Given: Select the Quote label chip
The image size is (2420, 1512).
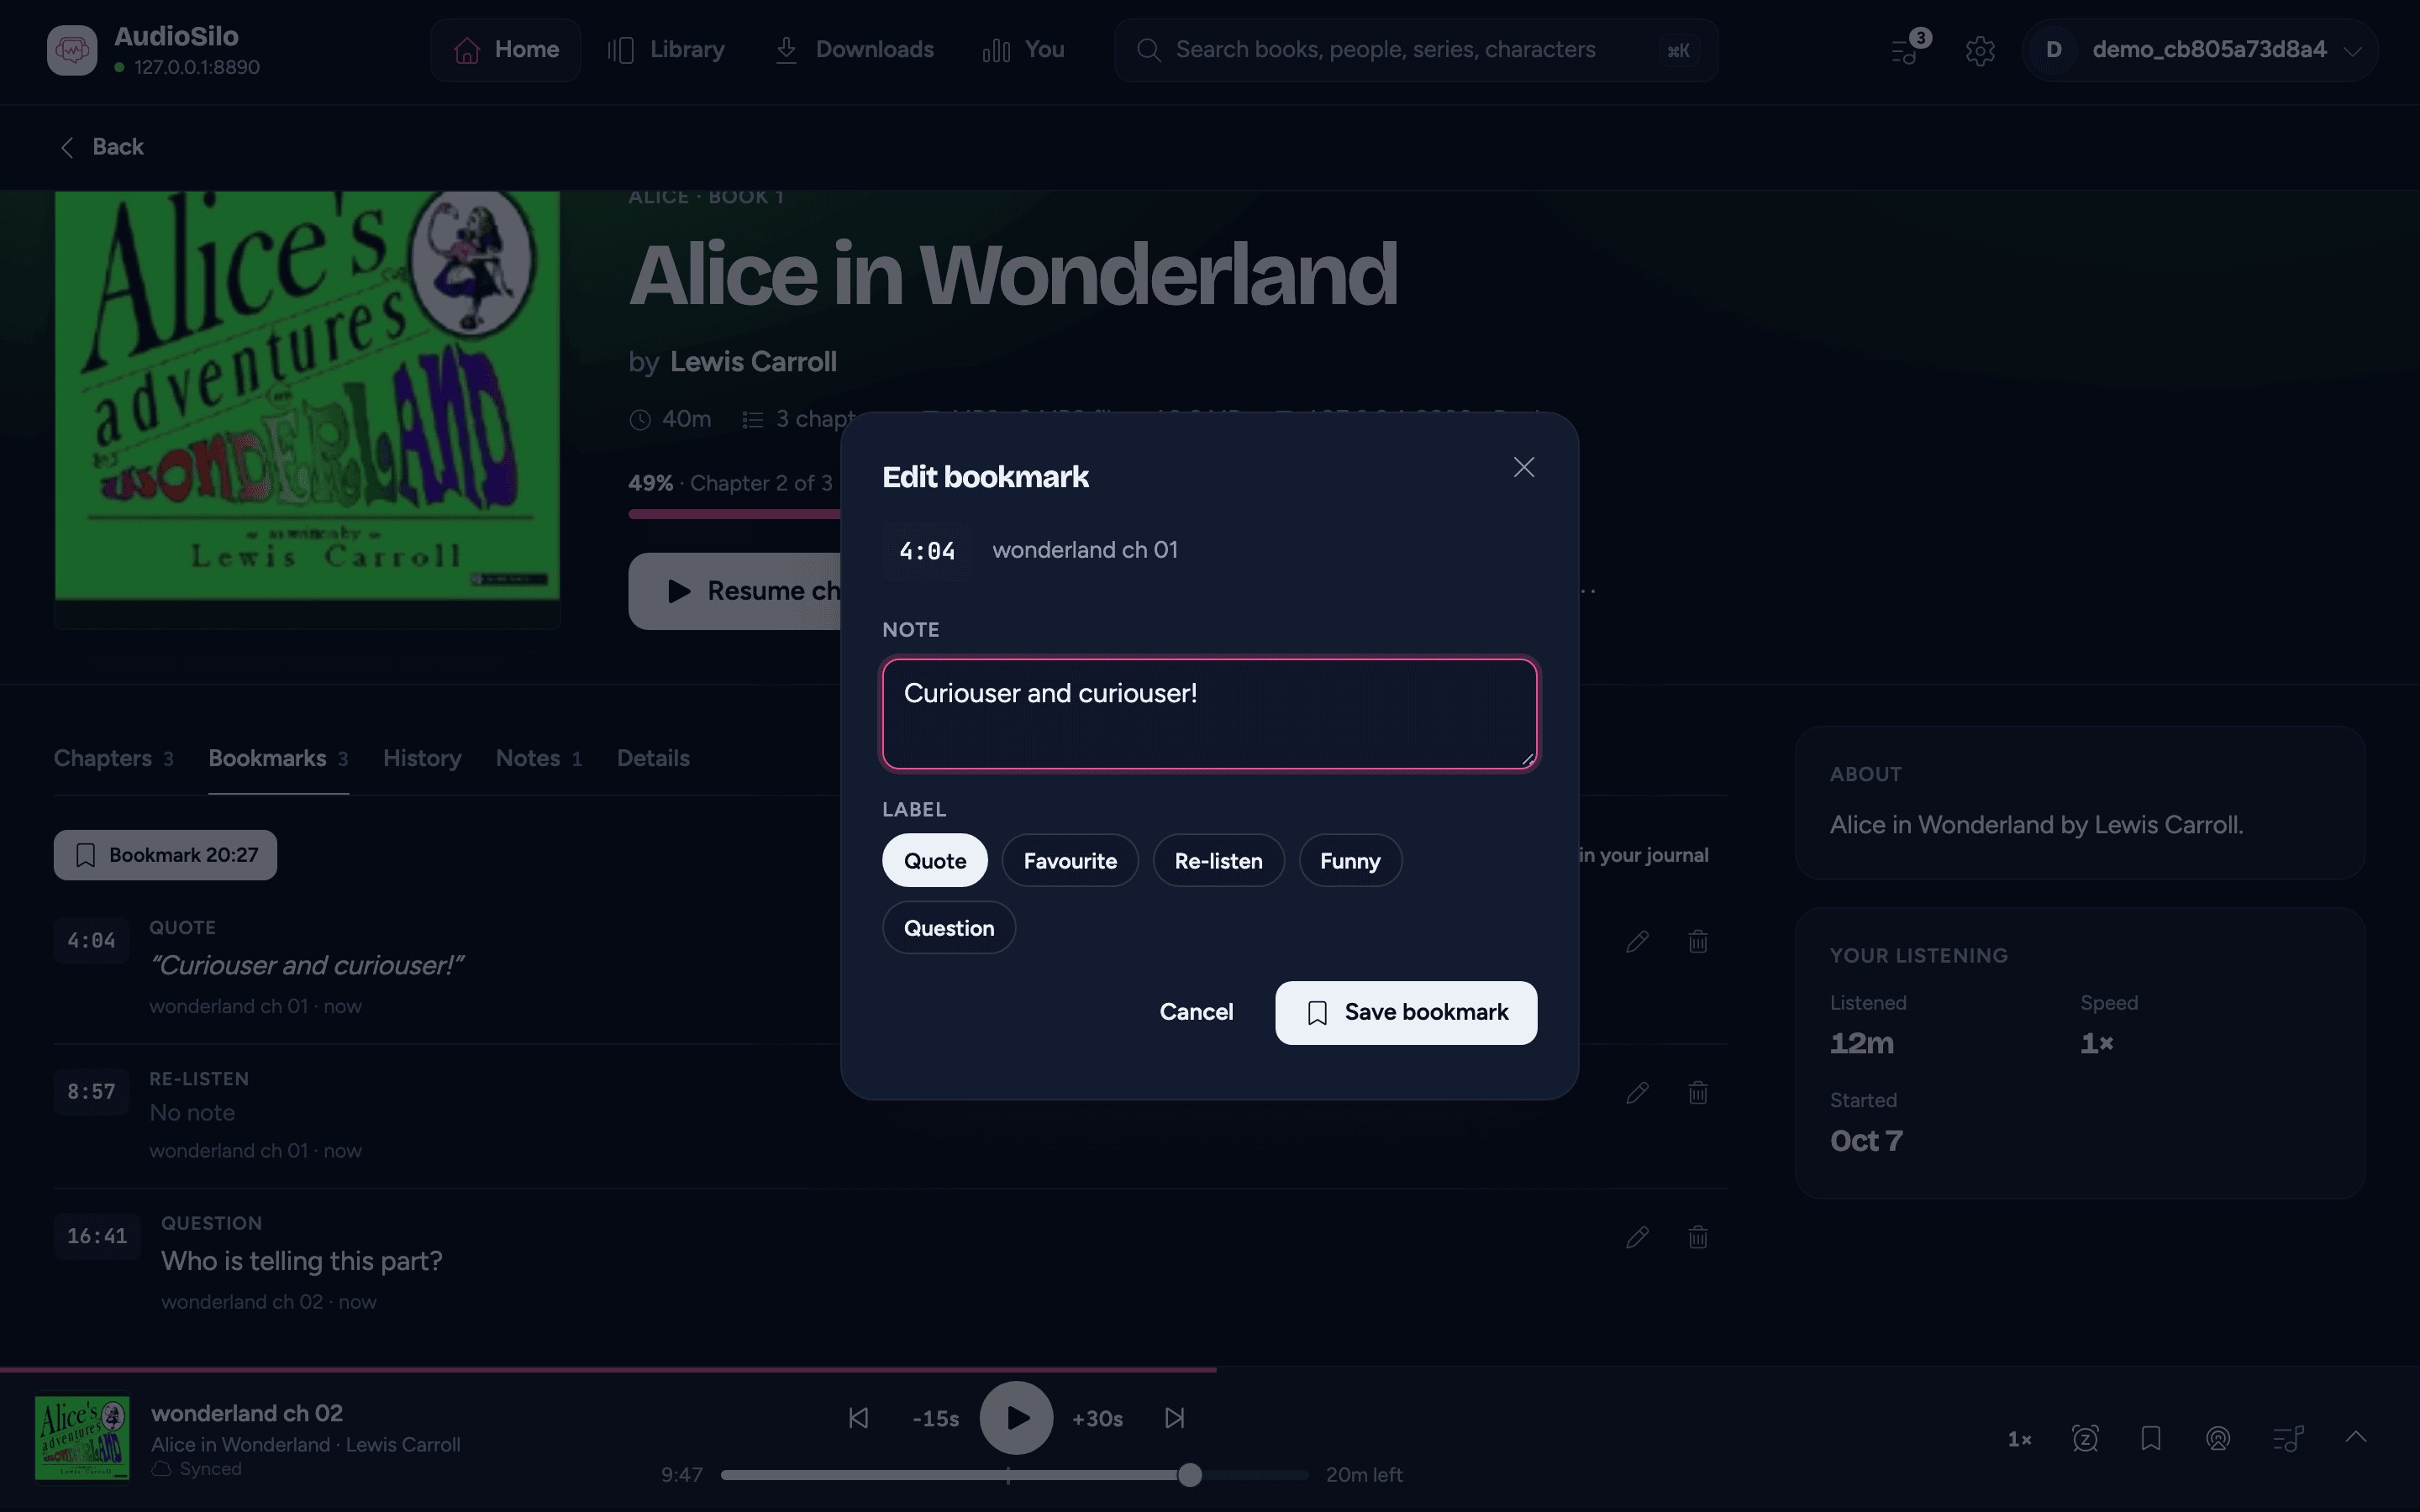Looking at the screenshot, I should pos(934,860).
